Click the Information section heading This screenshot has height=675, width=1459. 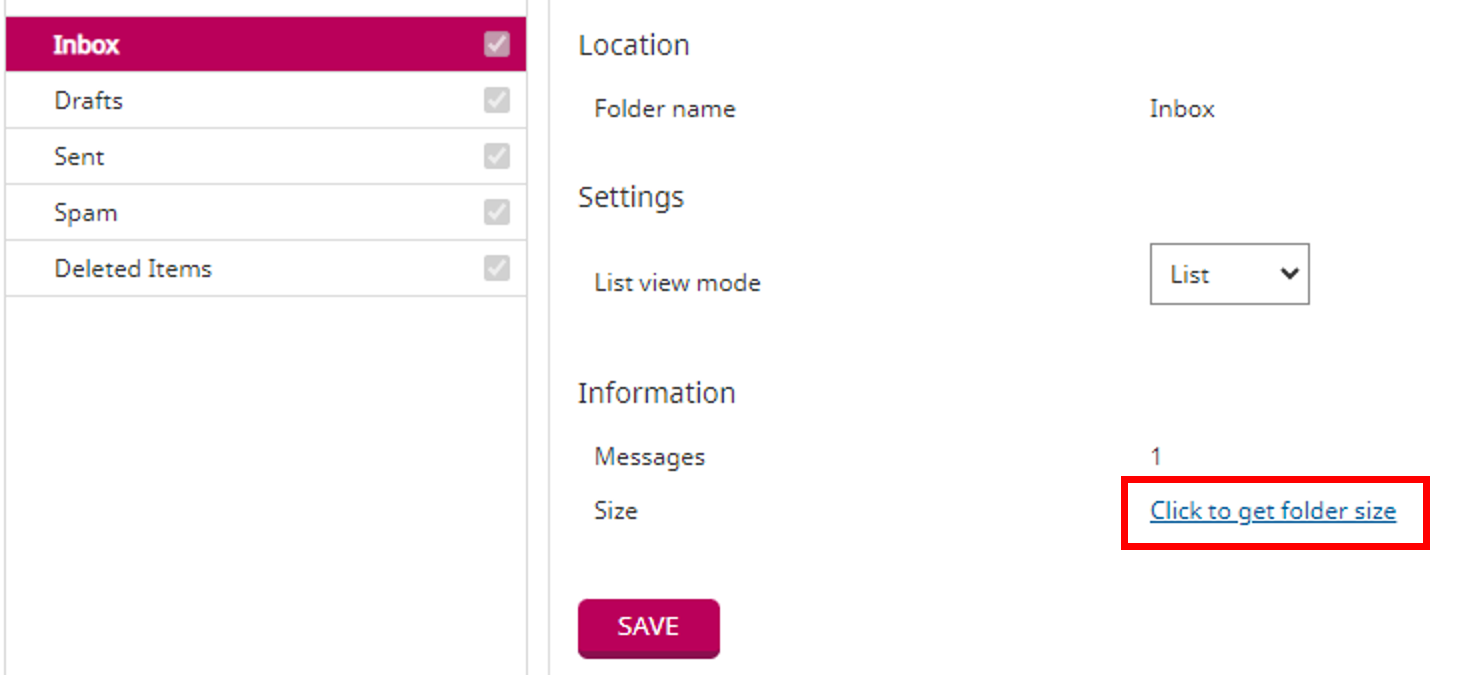click(656, 392)
